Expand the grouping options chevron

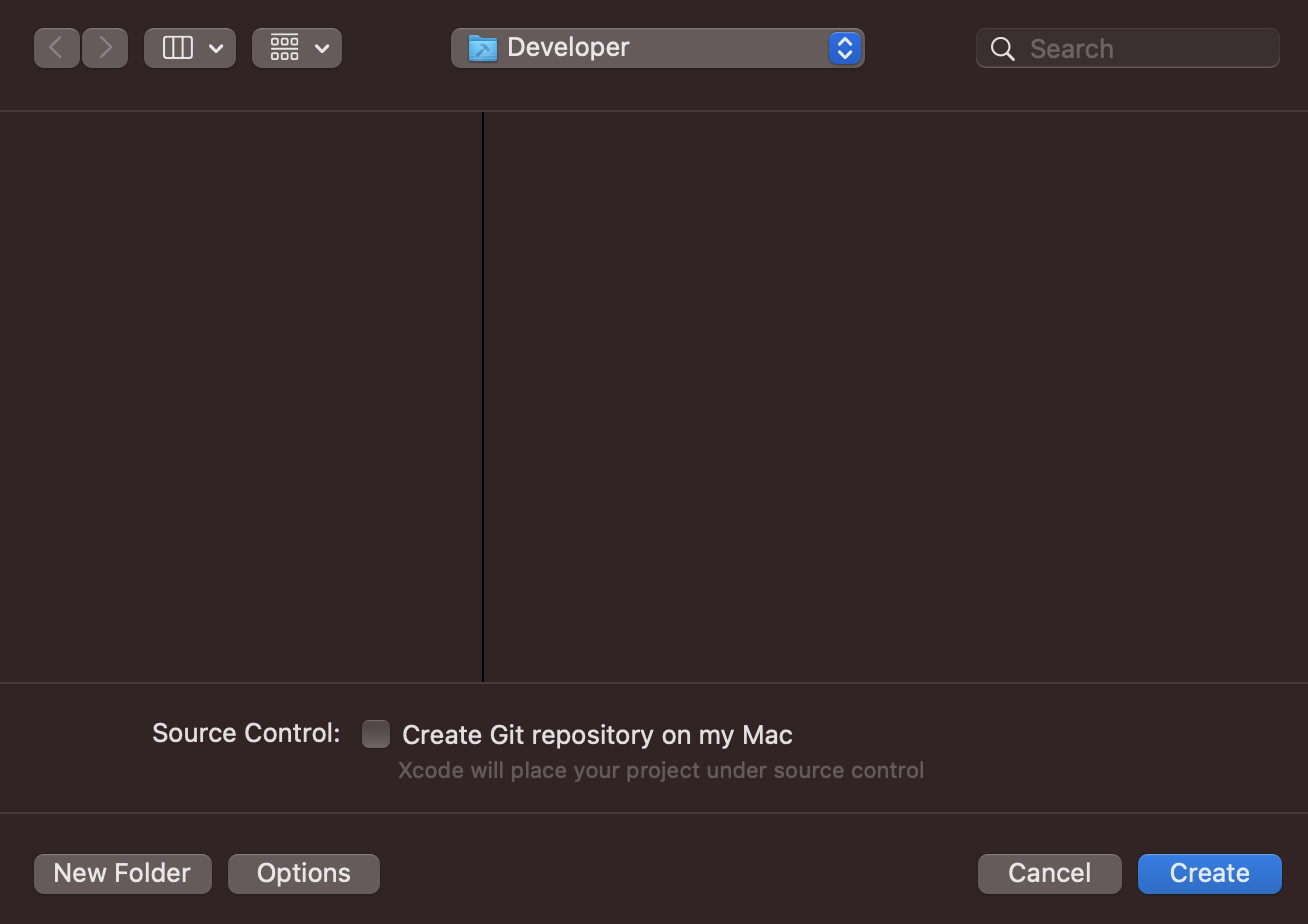pyautogui.click(x=322, y=48)
